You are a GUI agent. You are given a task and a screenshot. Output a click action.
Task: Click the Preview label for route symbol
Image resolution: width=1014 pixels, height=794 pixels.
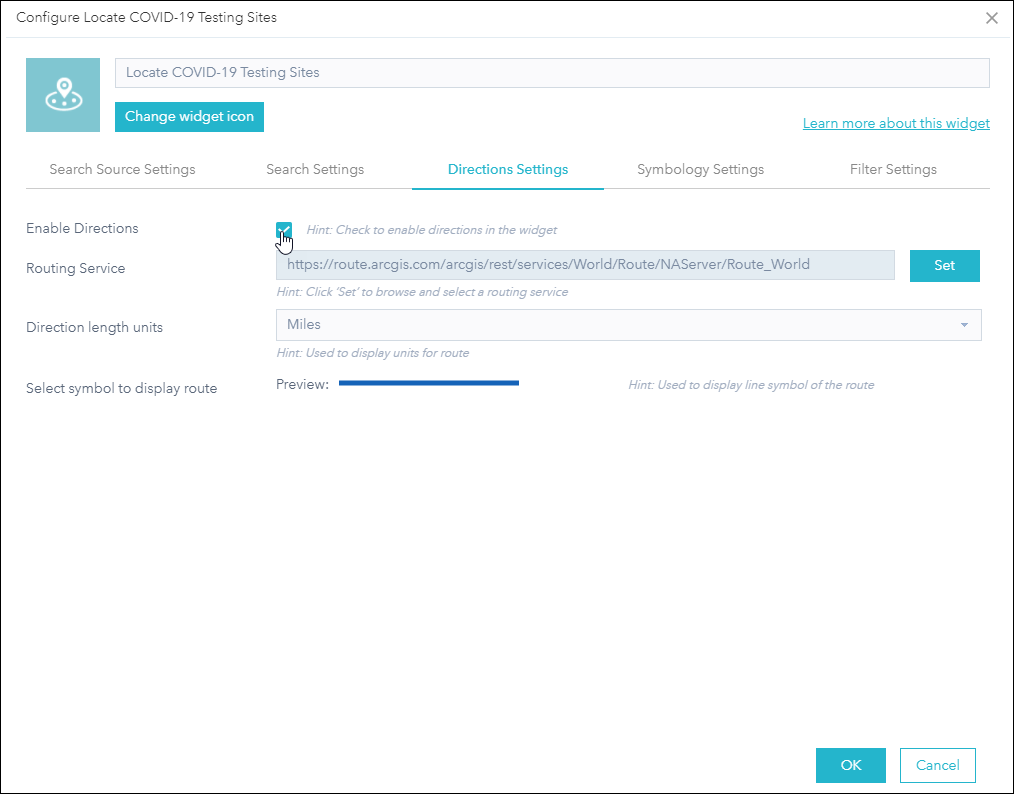(302, 383)
